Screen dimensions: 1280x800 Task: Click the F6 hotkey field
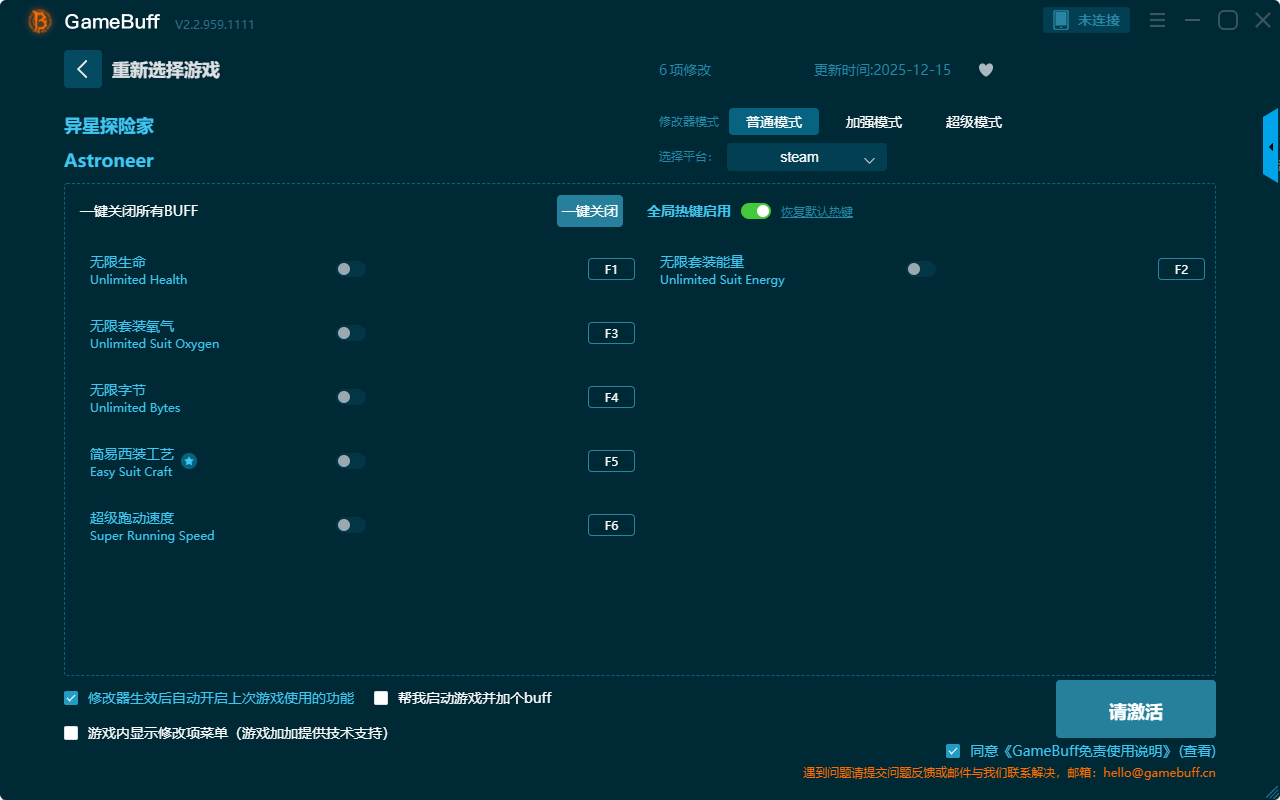point(611,525)
